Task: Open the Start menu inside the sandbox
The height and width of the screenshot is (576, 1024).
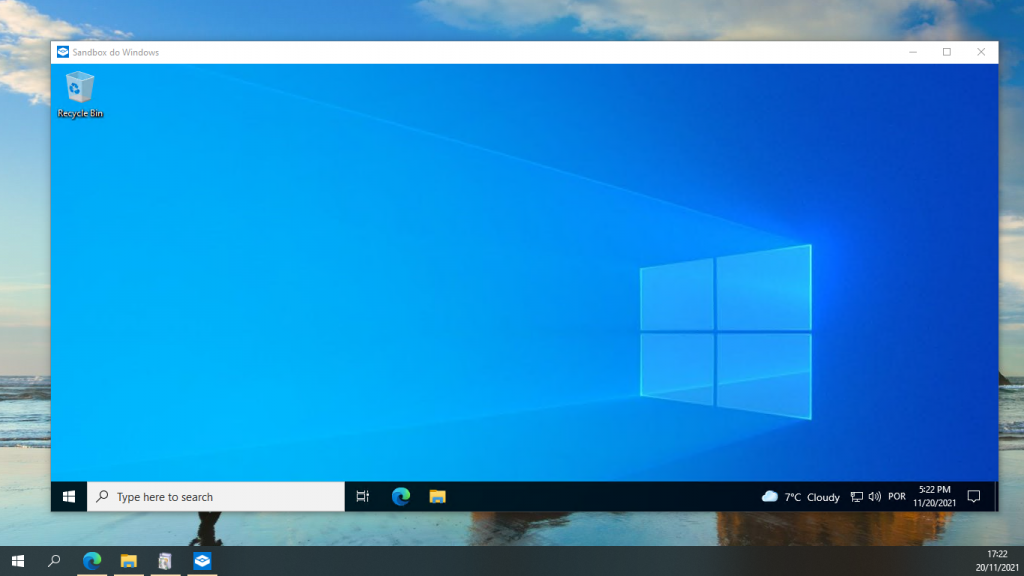Action: pyautogui.click(x=68, y=496)
